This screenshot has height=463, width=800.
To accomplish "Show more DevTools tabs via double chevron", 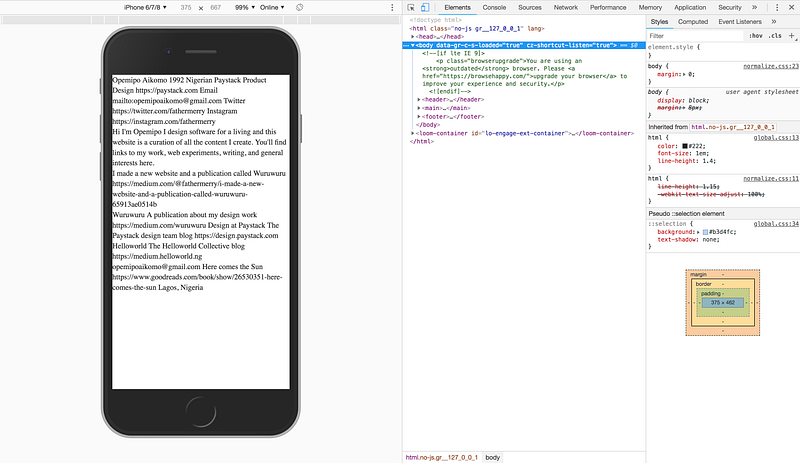I will pos(755,8).
